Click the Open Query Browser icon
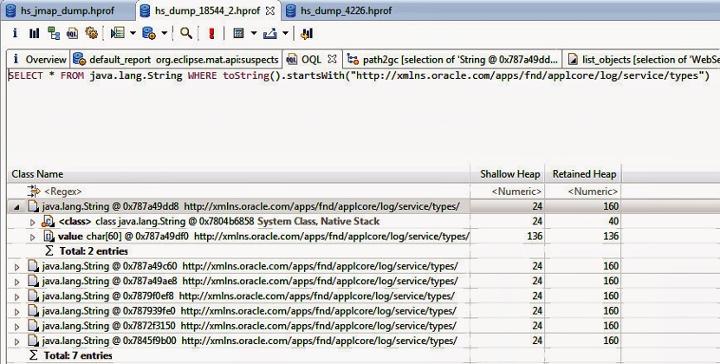The width and height of the screenshot is (720, 364). tap(149, 33)
